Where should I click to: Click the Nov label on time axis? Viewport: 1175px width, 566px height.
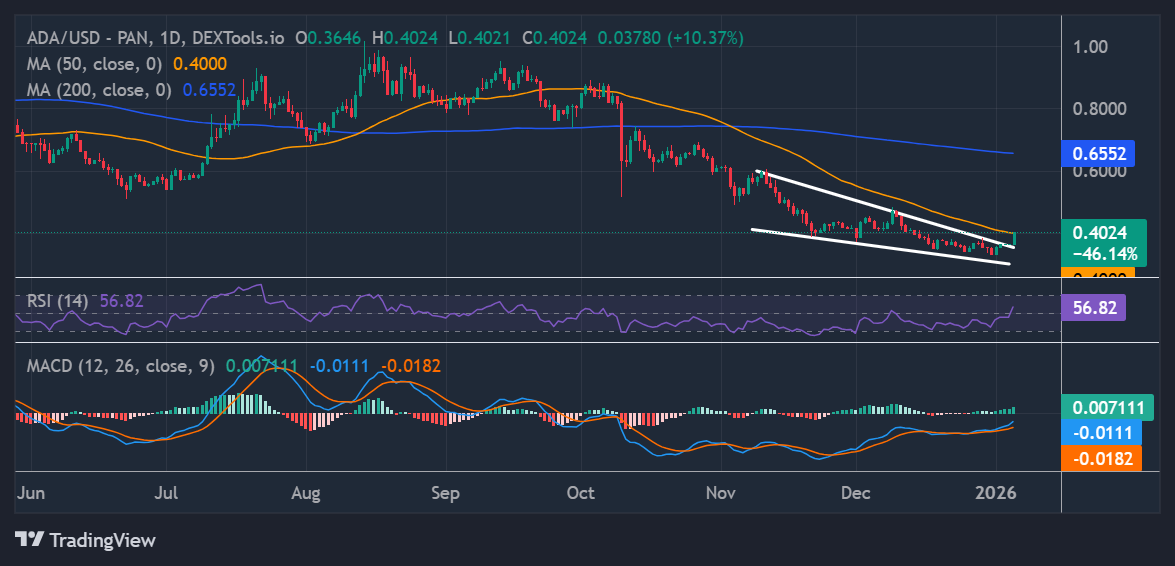tap(721, 493)
